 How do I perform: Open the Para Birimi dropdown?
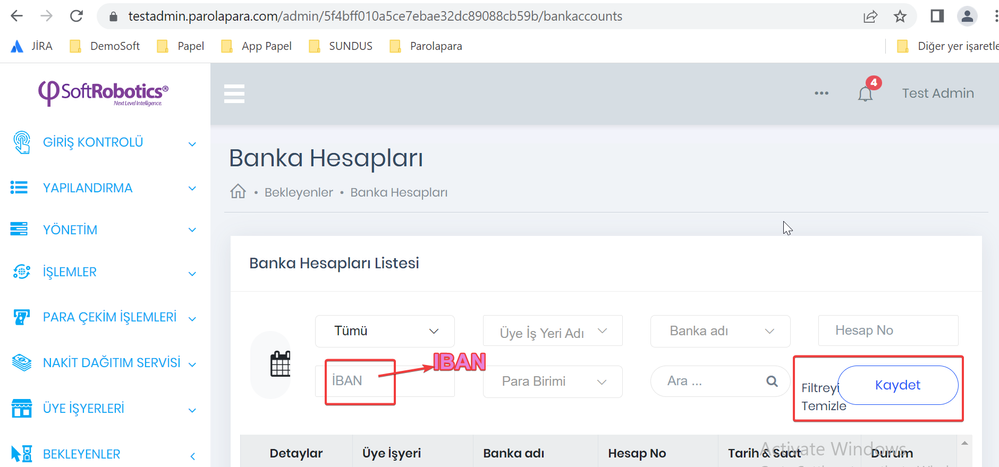(x=552, y=382)
